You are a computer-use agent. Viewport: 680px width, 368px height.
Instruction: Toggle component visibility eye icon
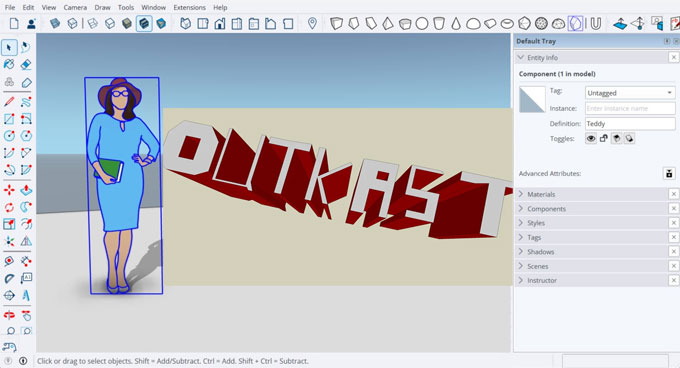pyautogui.click(x=591, y=139)
